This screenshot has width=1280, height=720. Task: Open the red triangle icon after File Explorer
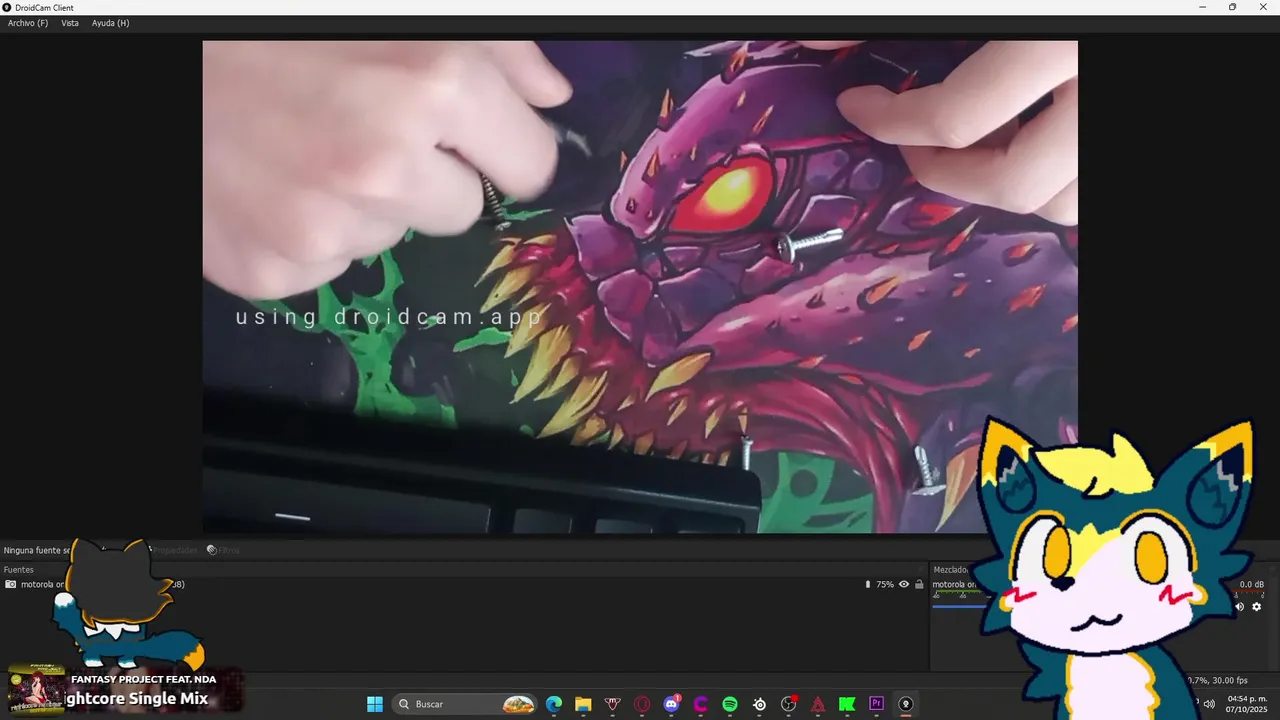(x=612, y=704)
